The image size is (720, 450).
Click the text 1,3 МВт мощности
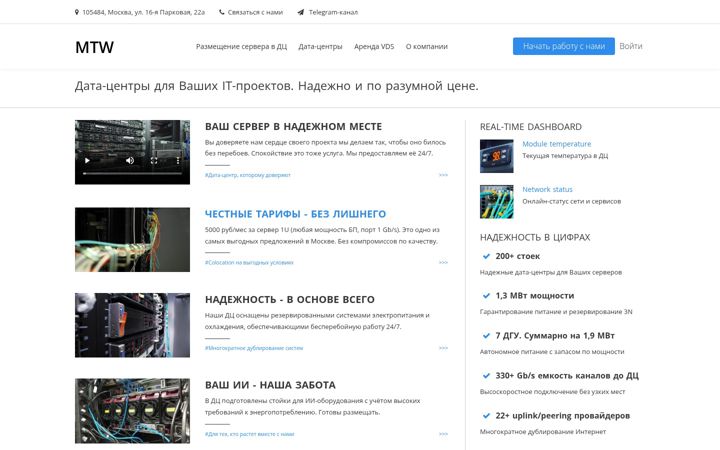click(x=535, y=296)
